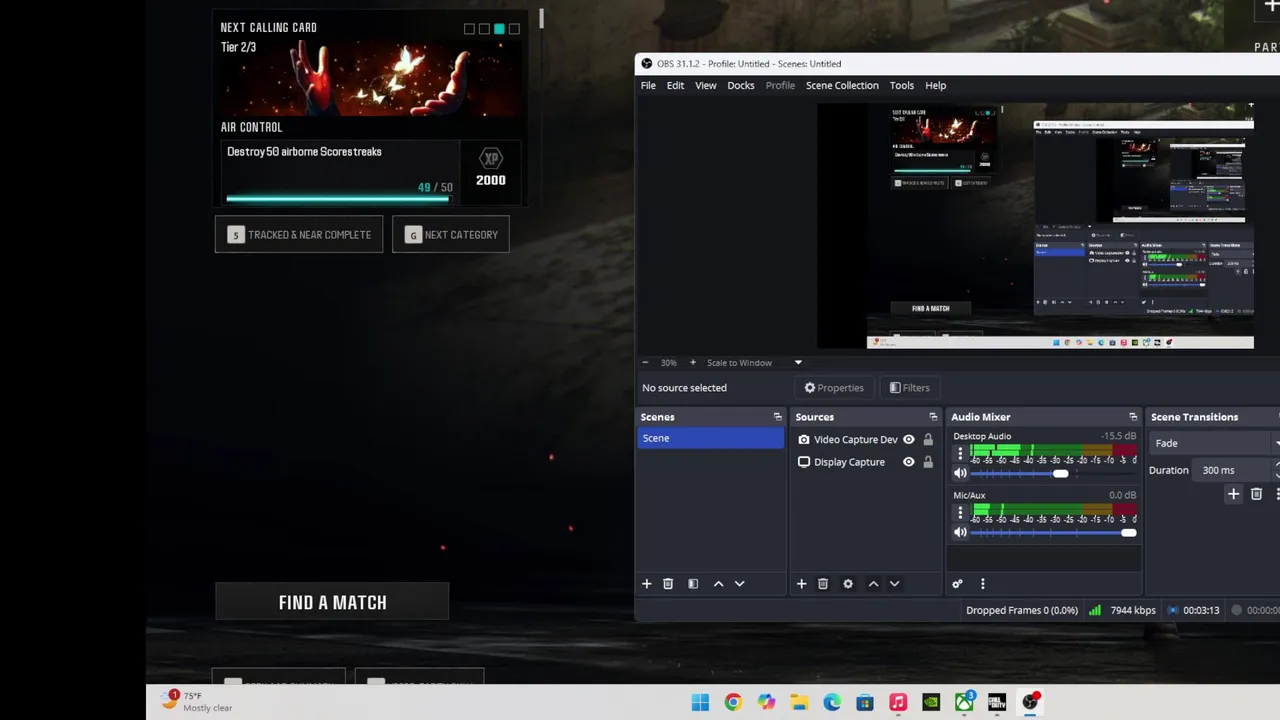This screenshot has width=1280, height=720.
Task: Open advanced audio properties gears icon
Action: coord(957,584)
